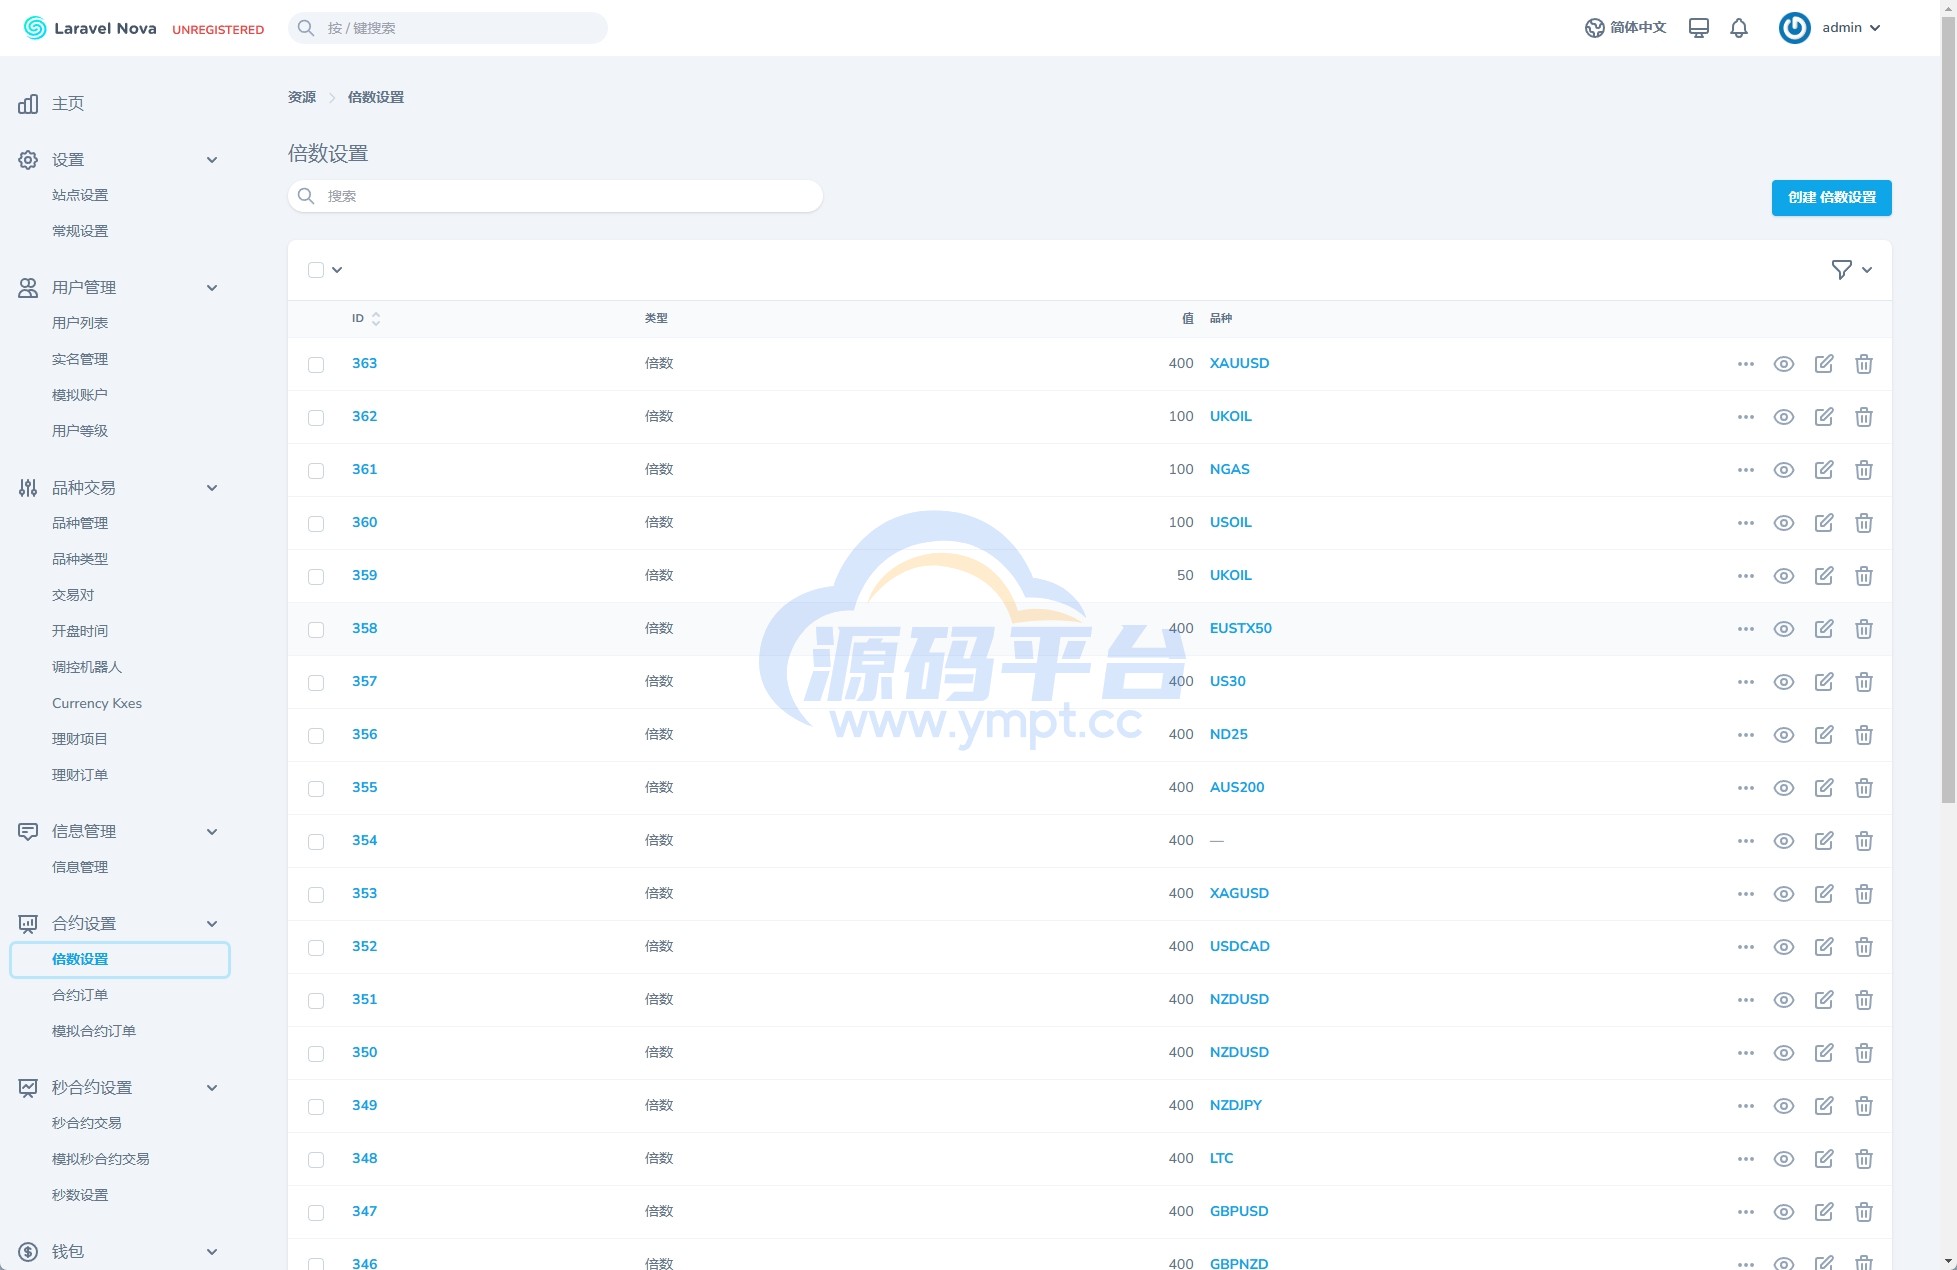Check the checkbox for row 363
Image resolution: width=1957 pixels, height=1270 pixels.
316,365
